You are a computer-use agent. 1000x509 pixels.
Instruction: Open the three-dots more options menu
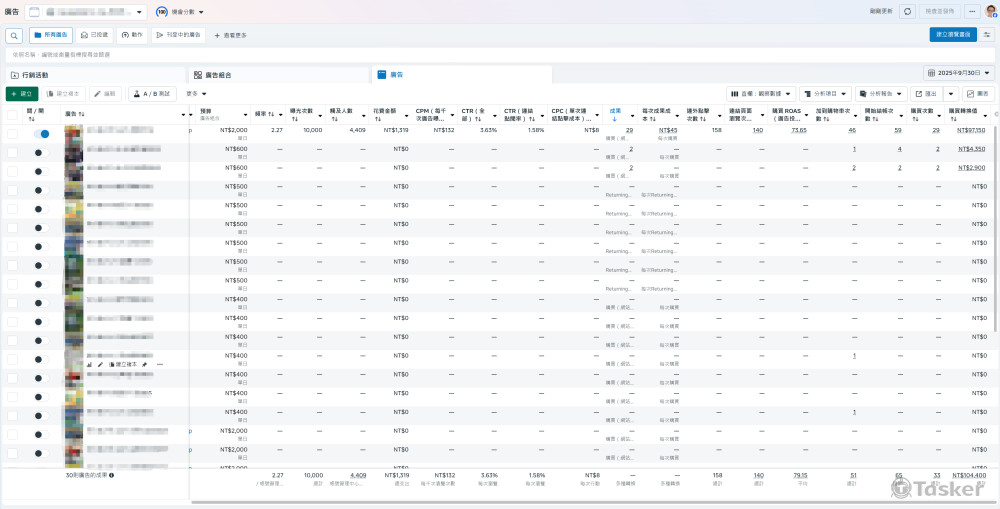pyautogui.click(x=971, y=11)
